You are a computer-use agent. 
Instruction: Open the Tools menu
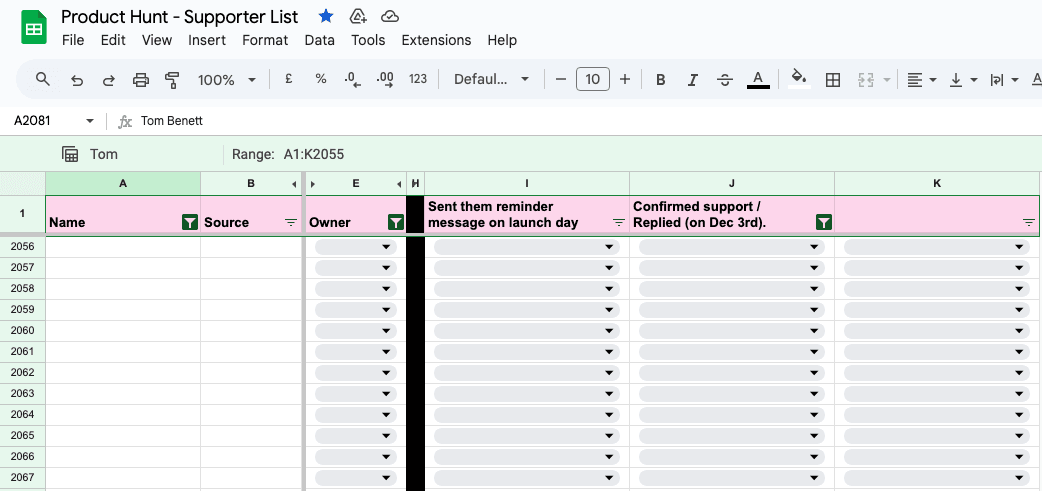tap(368, 40)
